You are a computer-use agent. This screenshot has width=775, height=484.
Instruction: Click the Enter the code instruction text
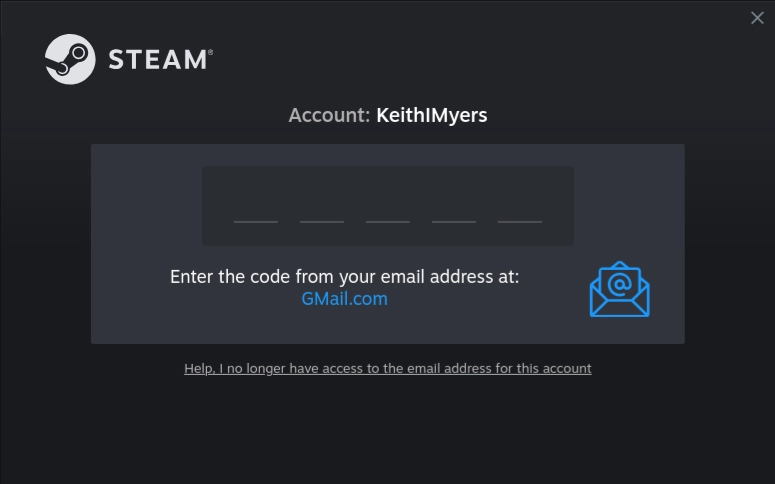click(344, 277)
